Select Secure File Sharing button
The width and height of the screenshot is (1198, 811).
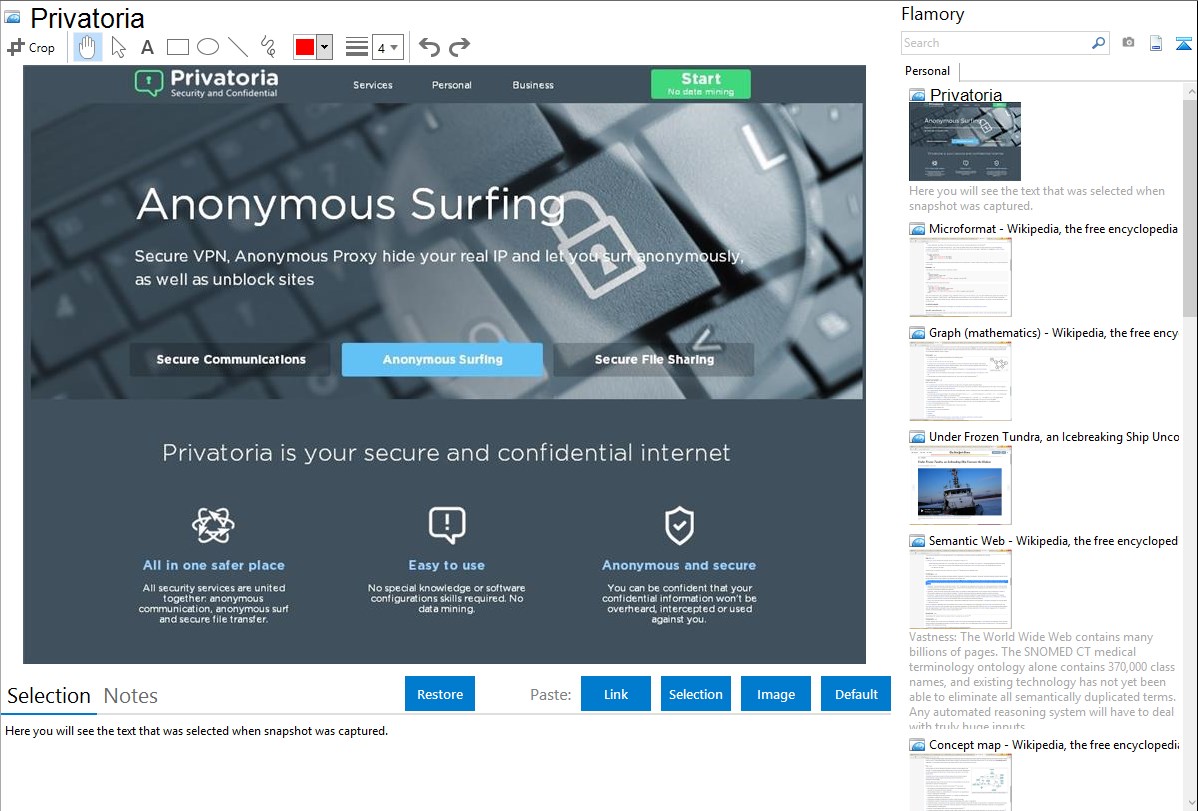(654, 359)
